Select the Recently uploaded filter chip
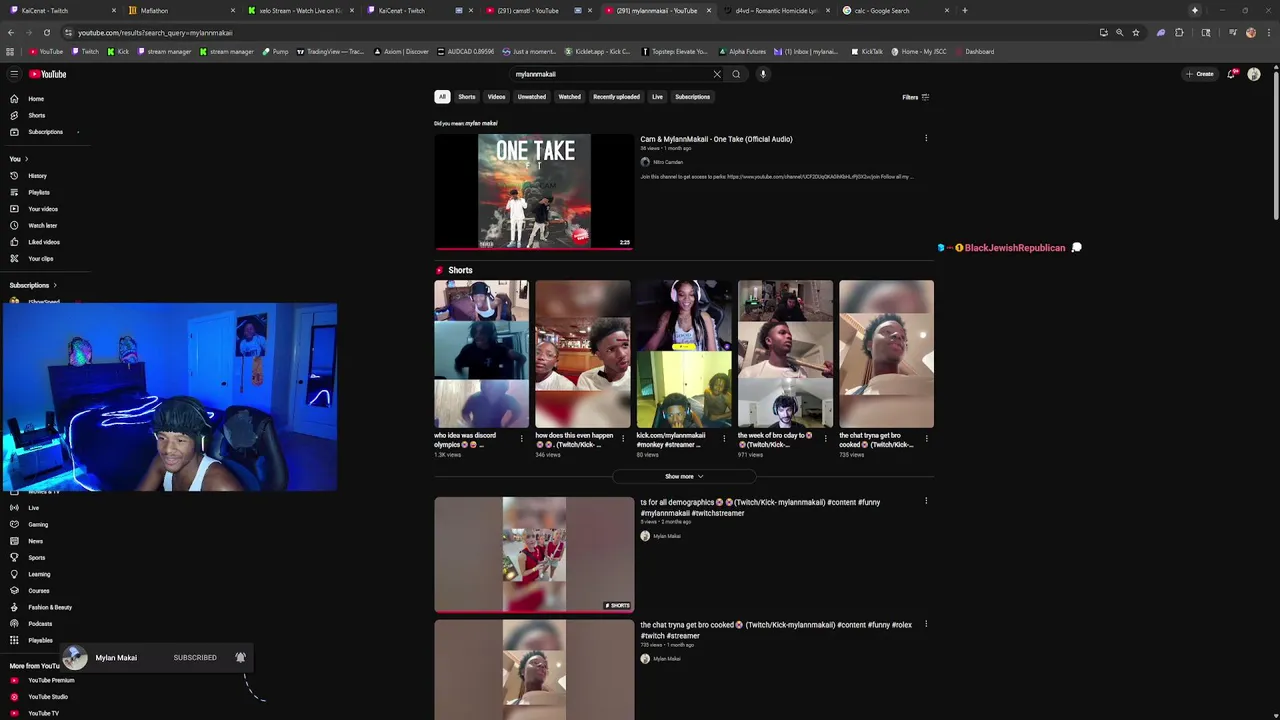 tap(616, 97)
